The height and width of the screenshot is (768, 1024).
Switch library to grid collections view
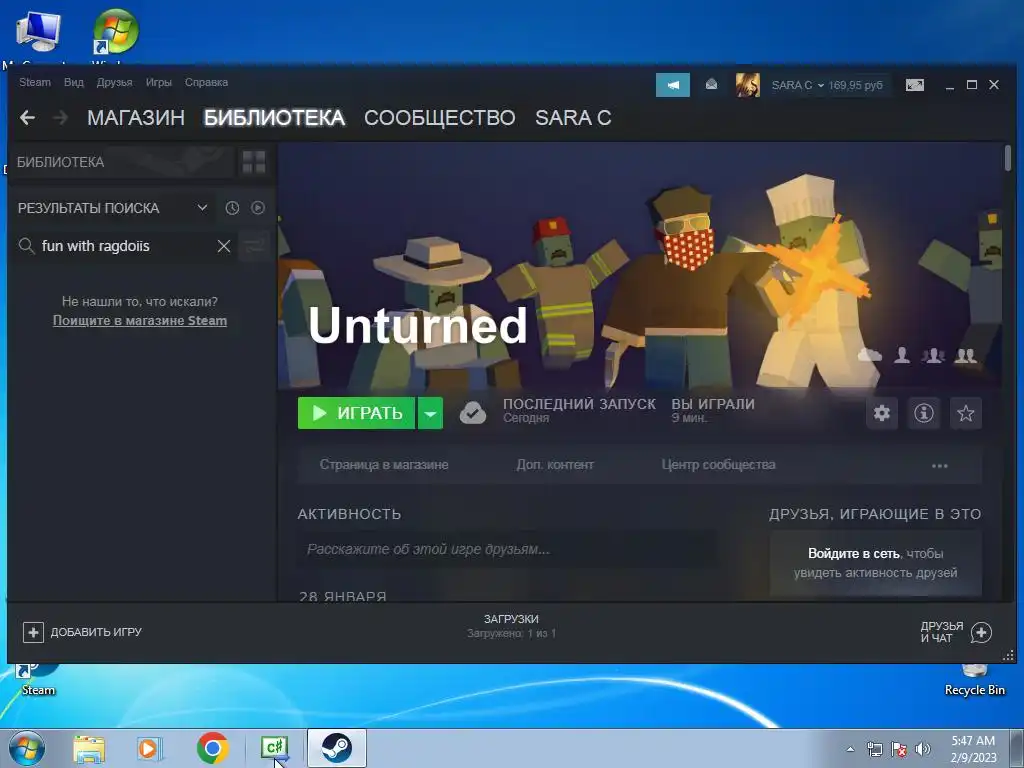click(254, 162)
